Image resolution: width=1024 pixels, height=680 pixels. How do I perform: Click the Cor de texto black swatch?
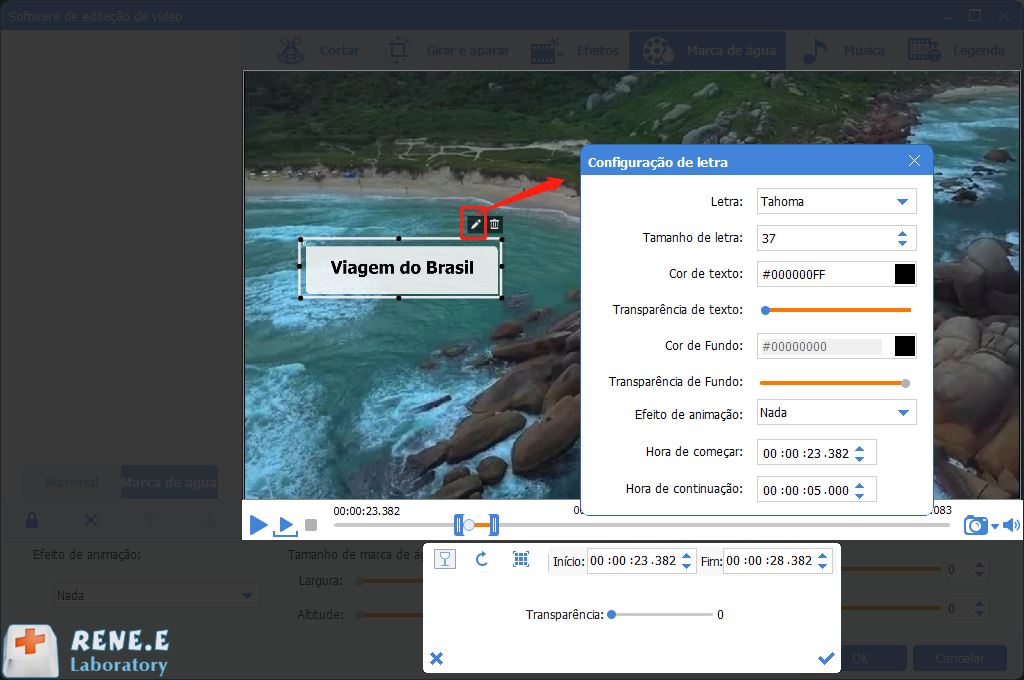904,274
